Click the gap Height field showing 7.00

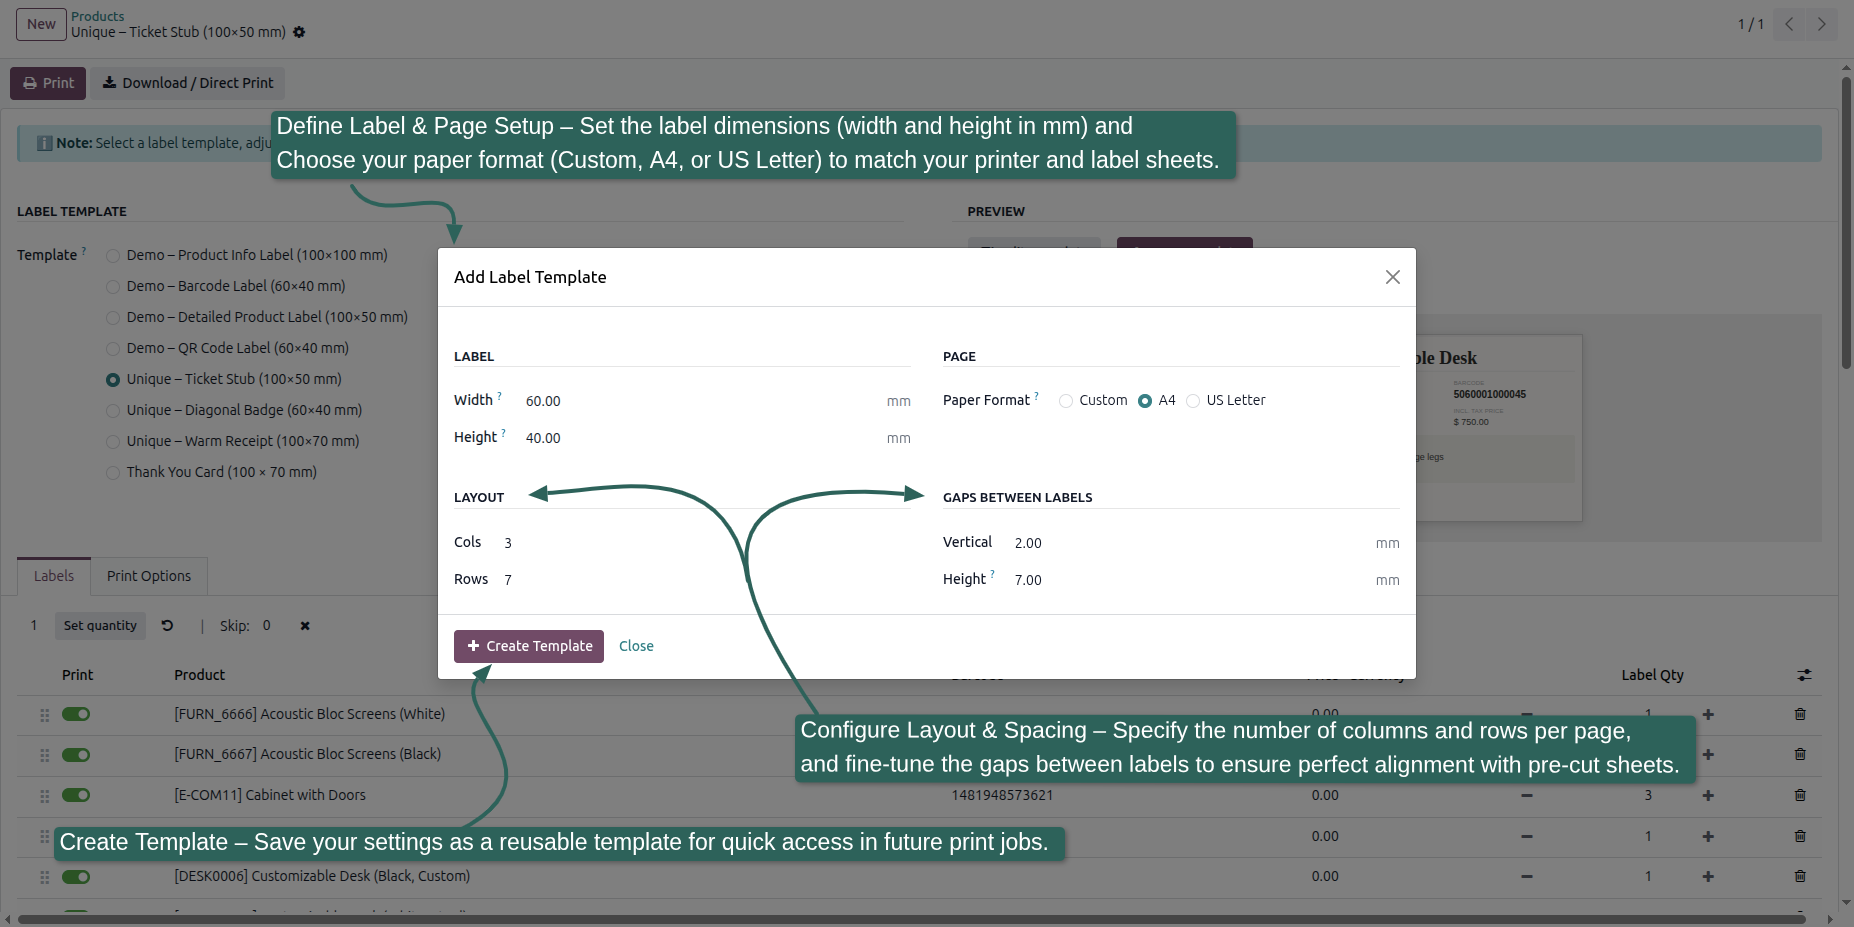click(x=1190, y=580)
